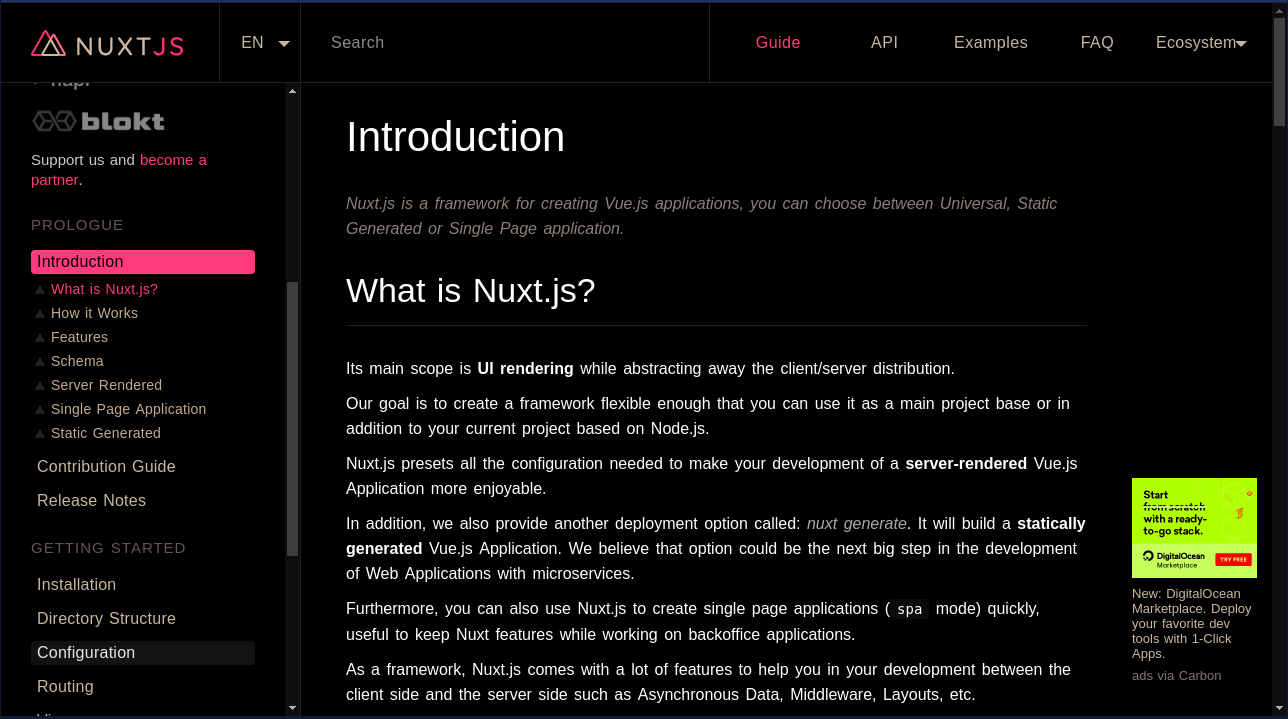Image resolution: width=1288 pixels, height=719 pixels.
Task: Click the 'nuxt generate' italic text
Action: point(857,524)
